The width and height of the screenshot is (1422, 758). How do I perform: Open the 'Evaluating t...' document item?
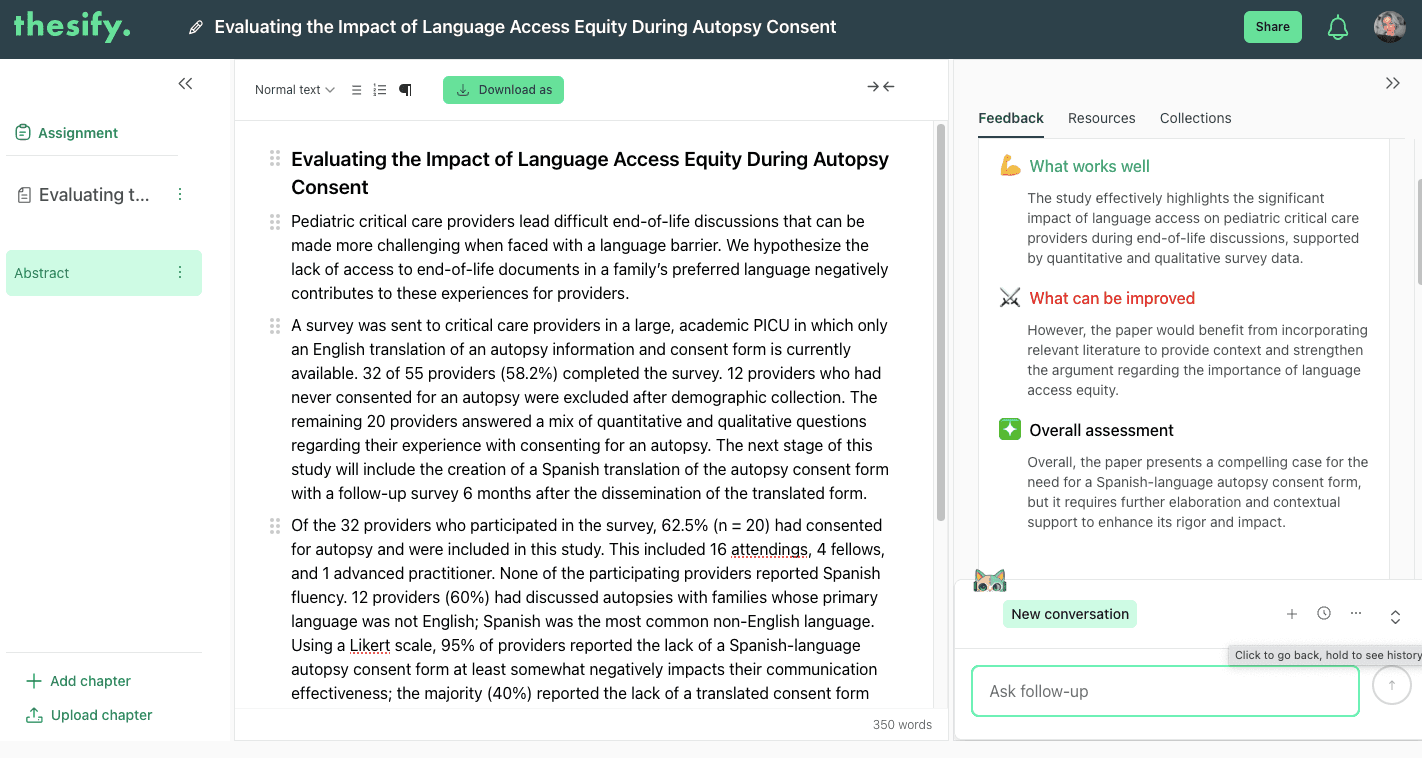click(84, 195)
